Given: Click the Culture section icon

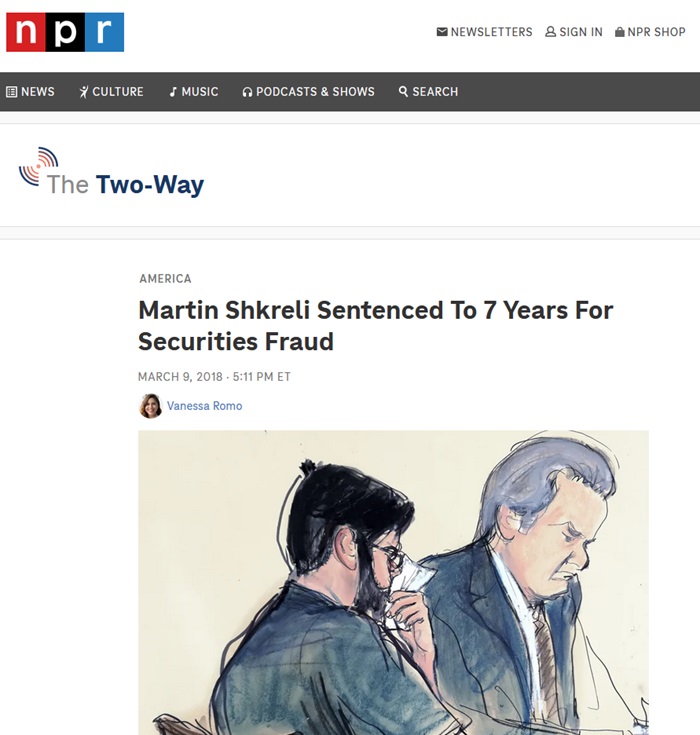Looking at the screenshot, I should (x=84, y=92).
